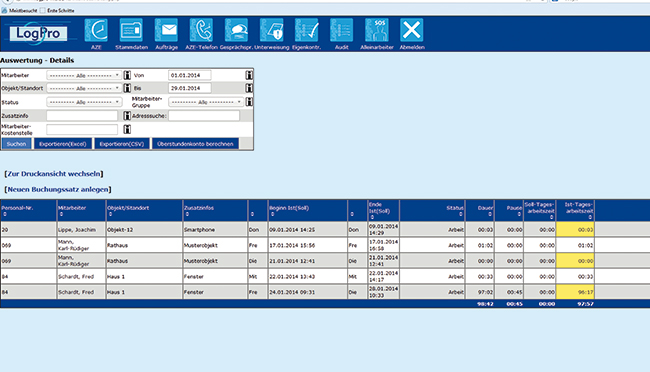This screenshot has width=650, height=372.
Task: Click the Abmelden X logout icon
Action: [412, 30]
